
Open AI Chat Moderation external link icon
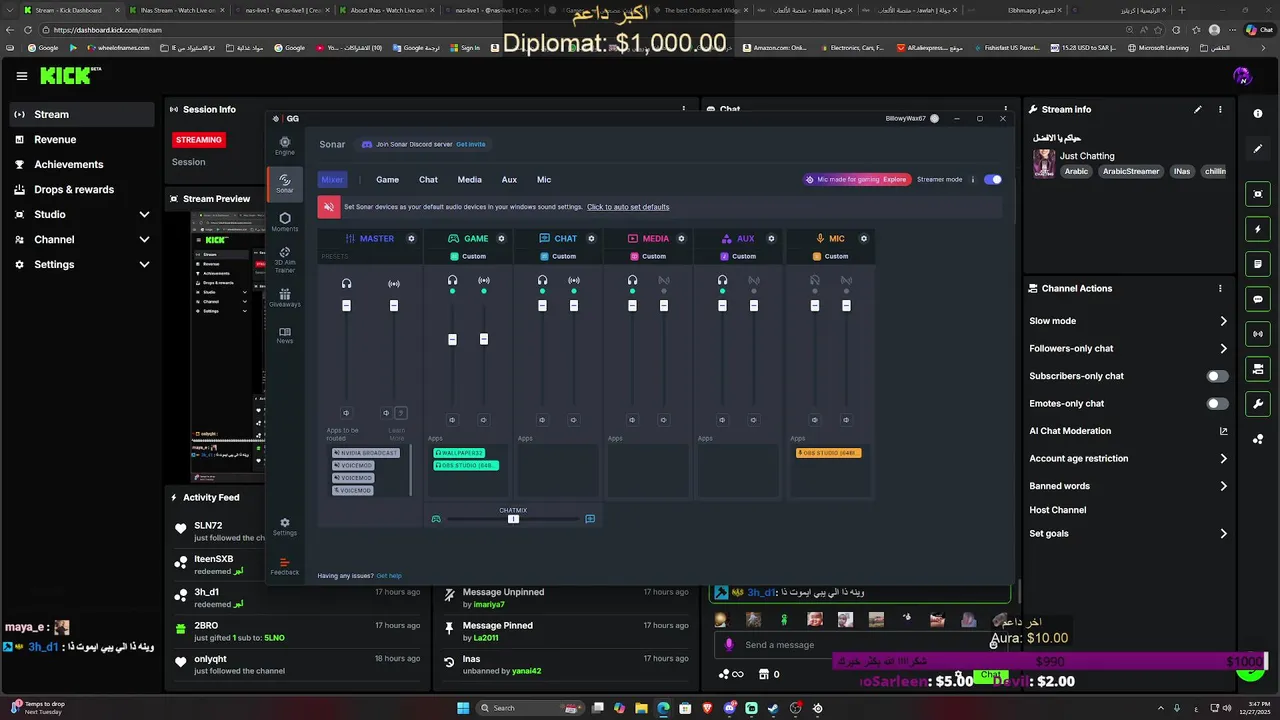tap(1223, 431)
